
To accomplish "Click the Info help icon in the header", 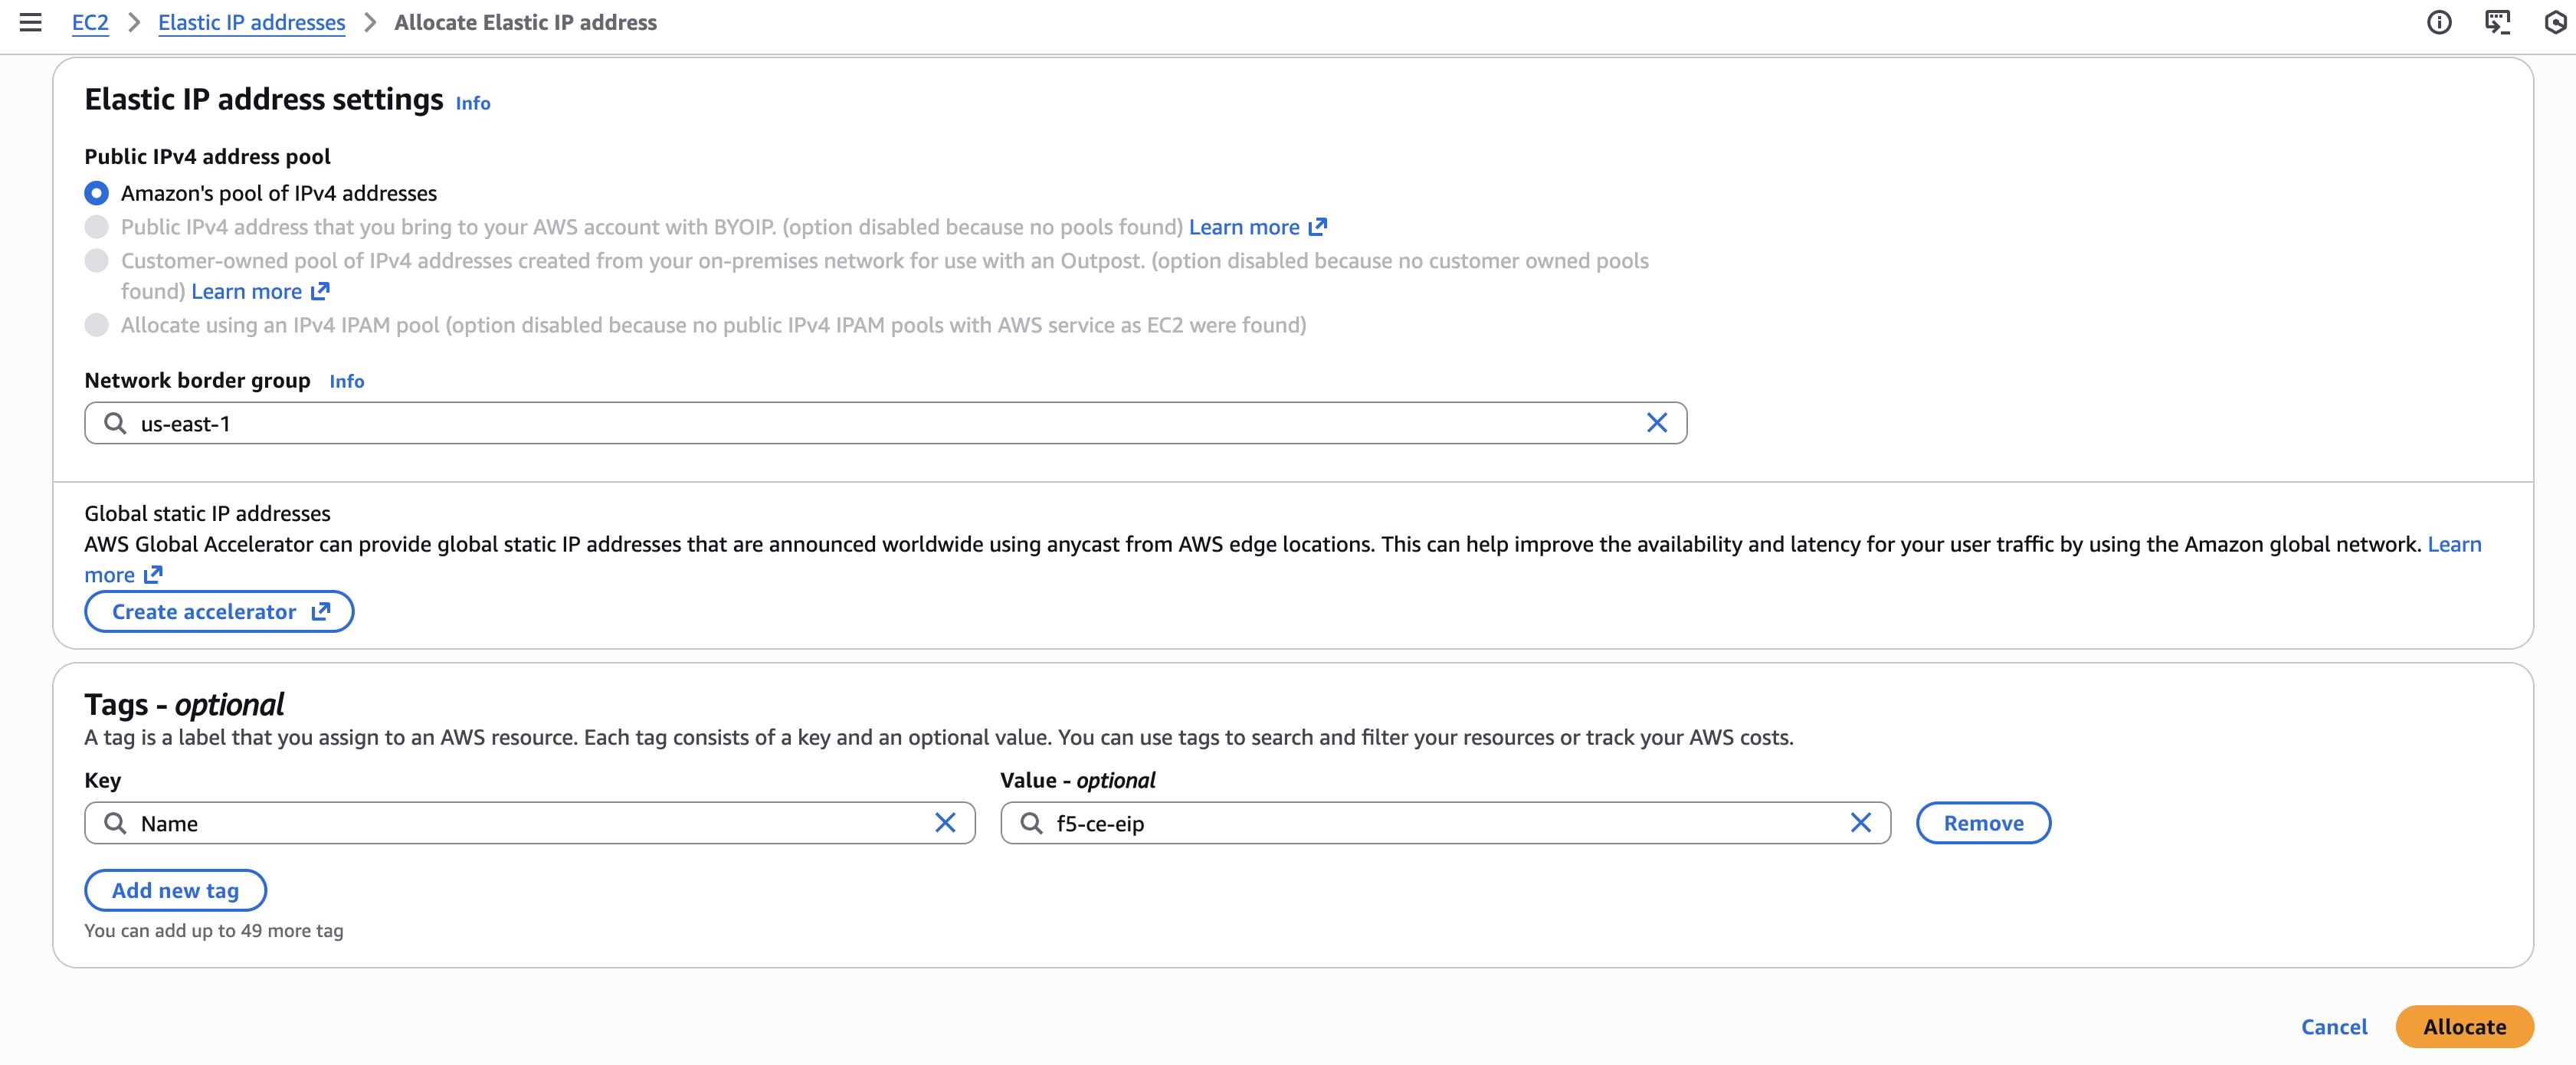I will point(2440,22).
